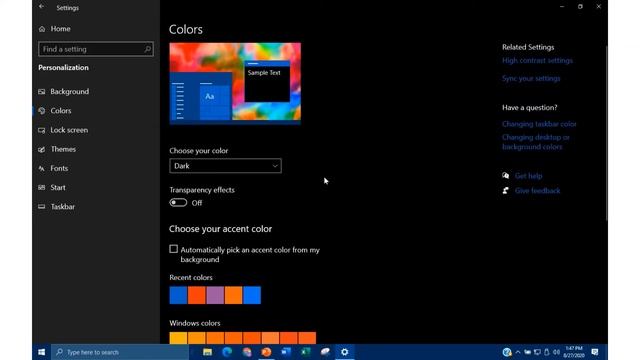Check Automatically pick an accent color

173,249
